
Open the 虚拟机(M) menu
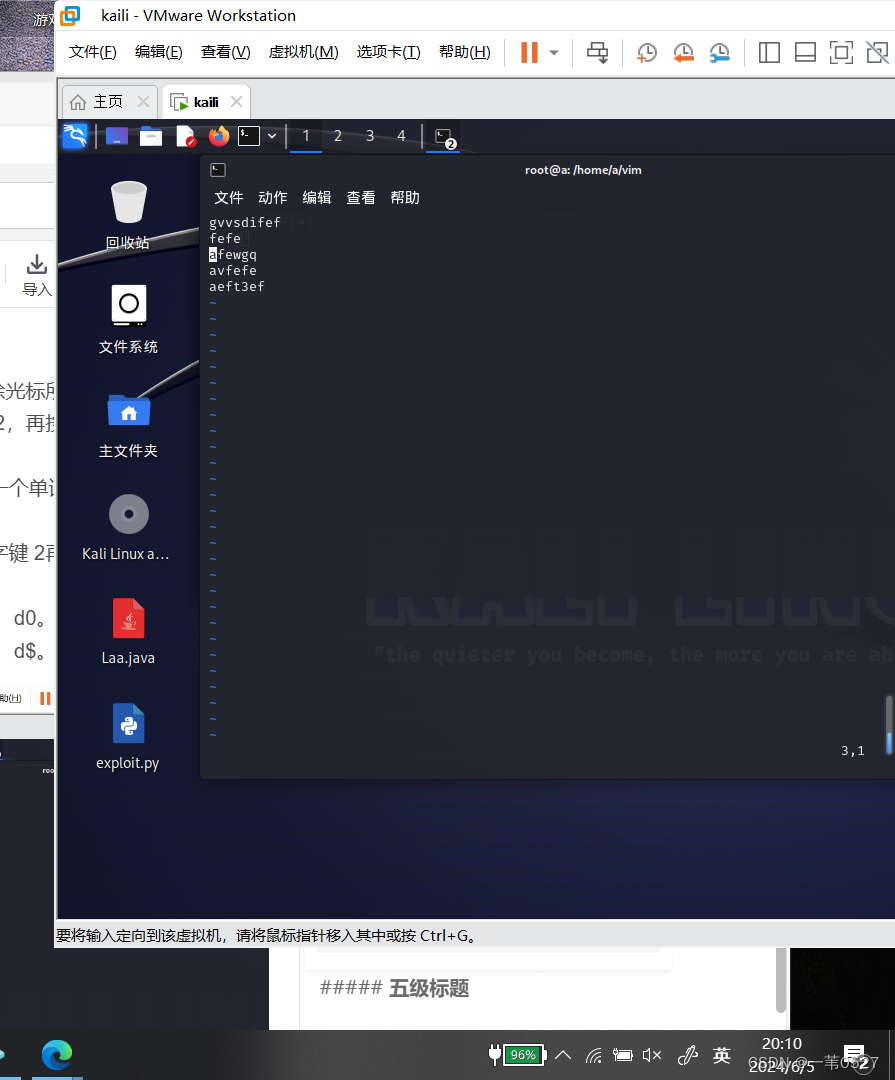[x=303, y=52]
